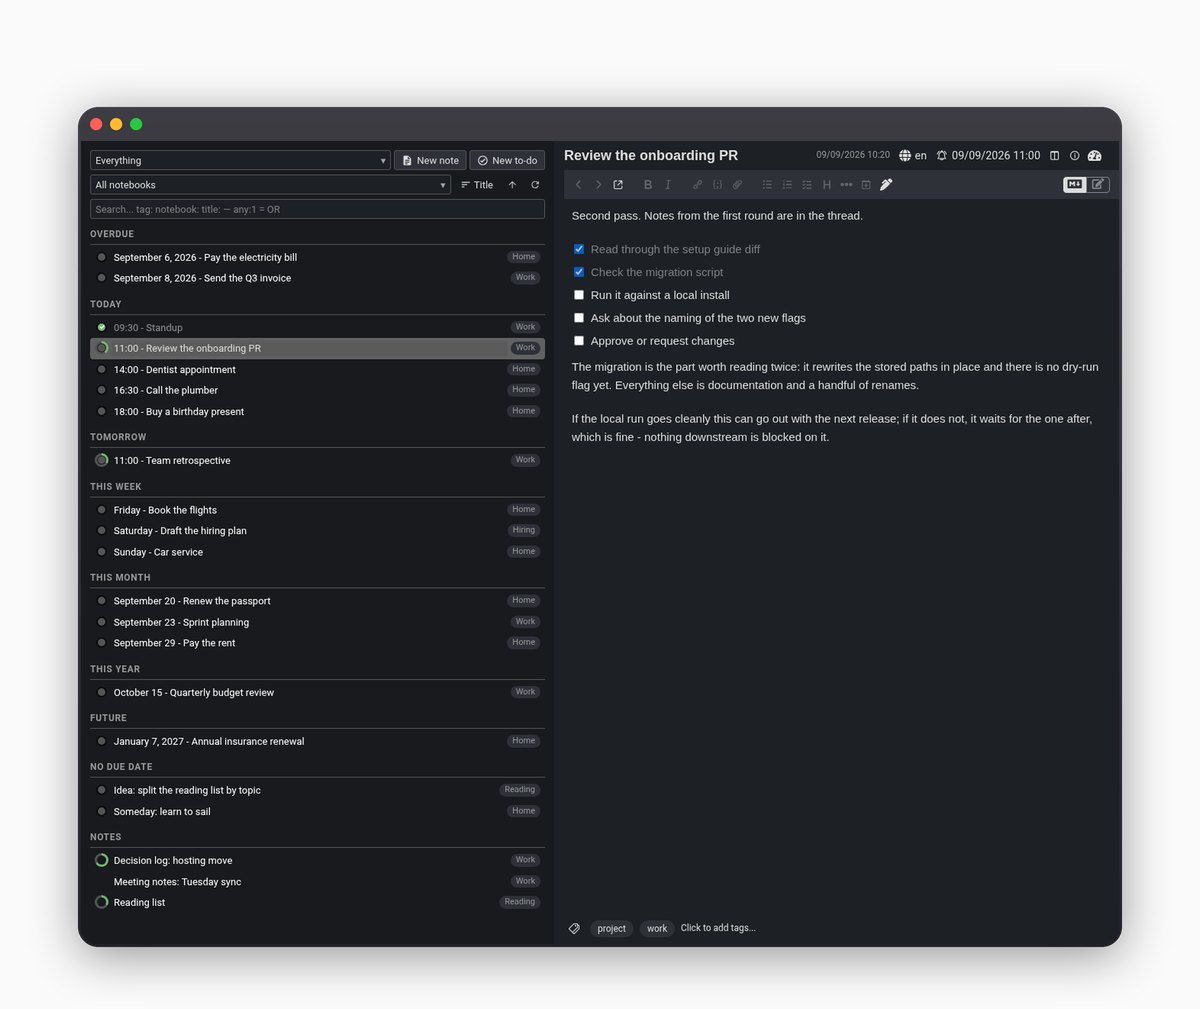Mark 'Car service' as done
The width and height of the screenshot is (1200, 1009).
coord(102,552)
